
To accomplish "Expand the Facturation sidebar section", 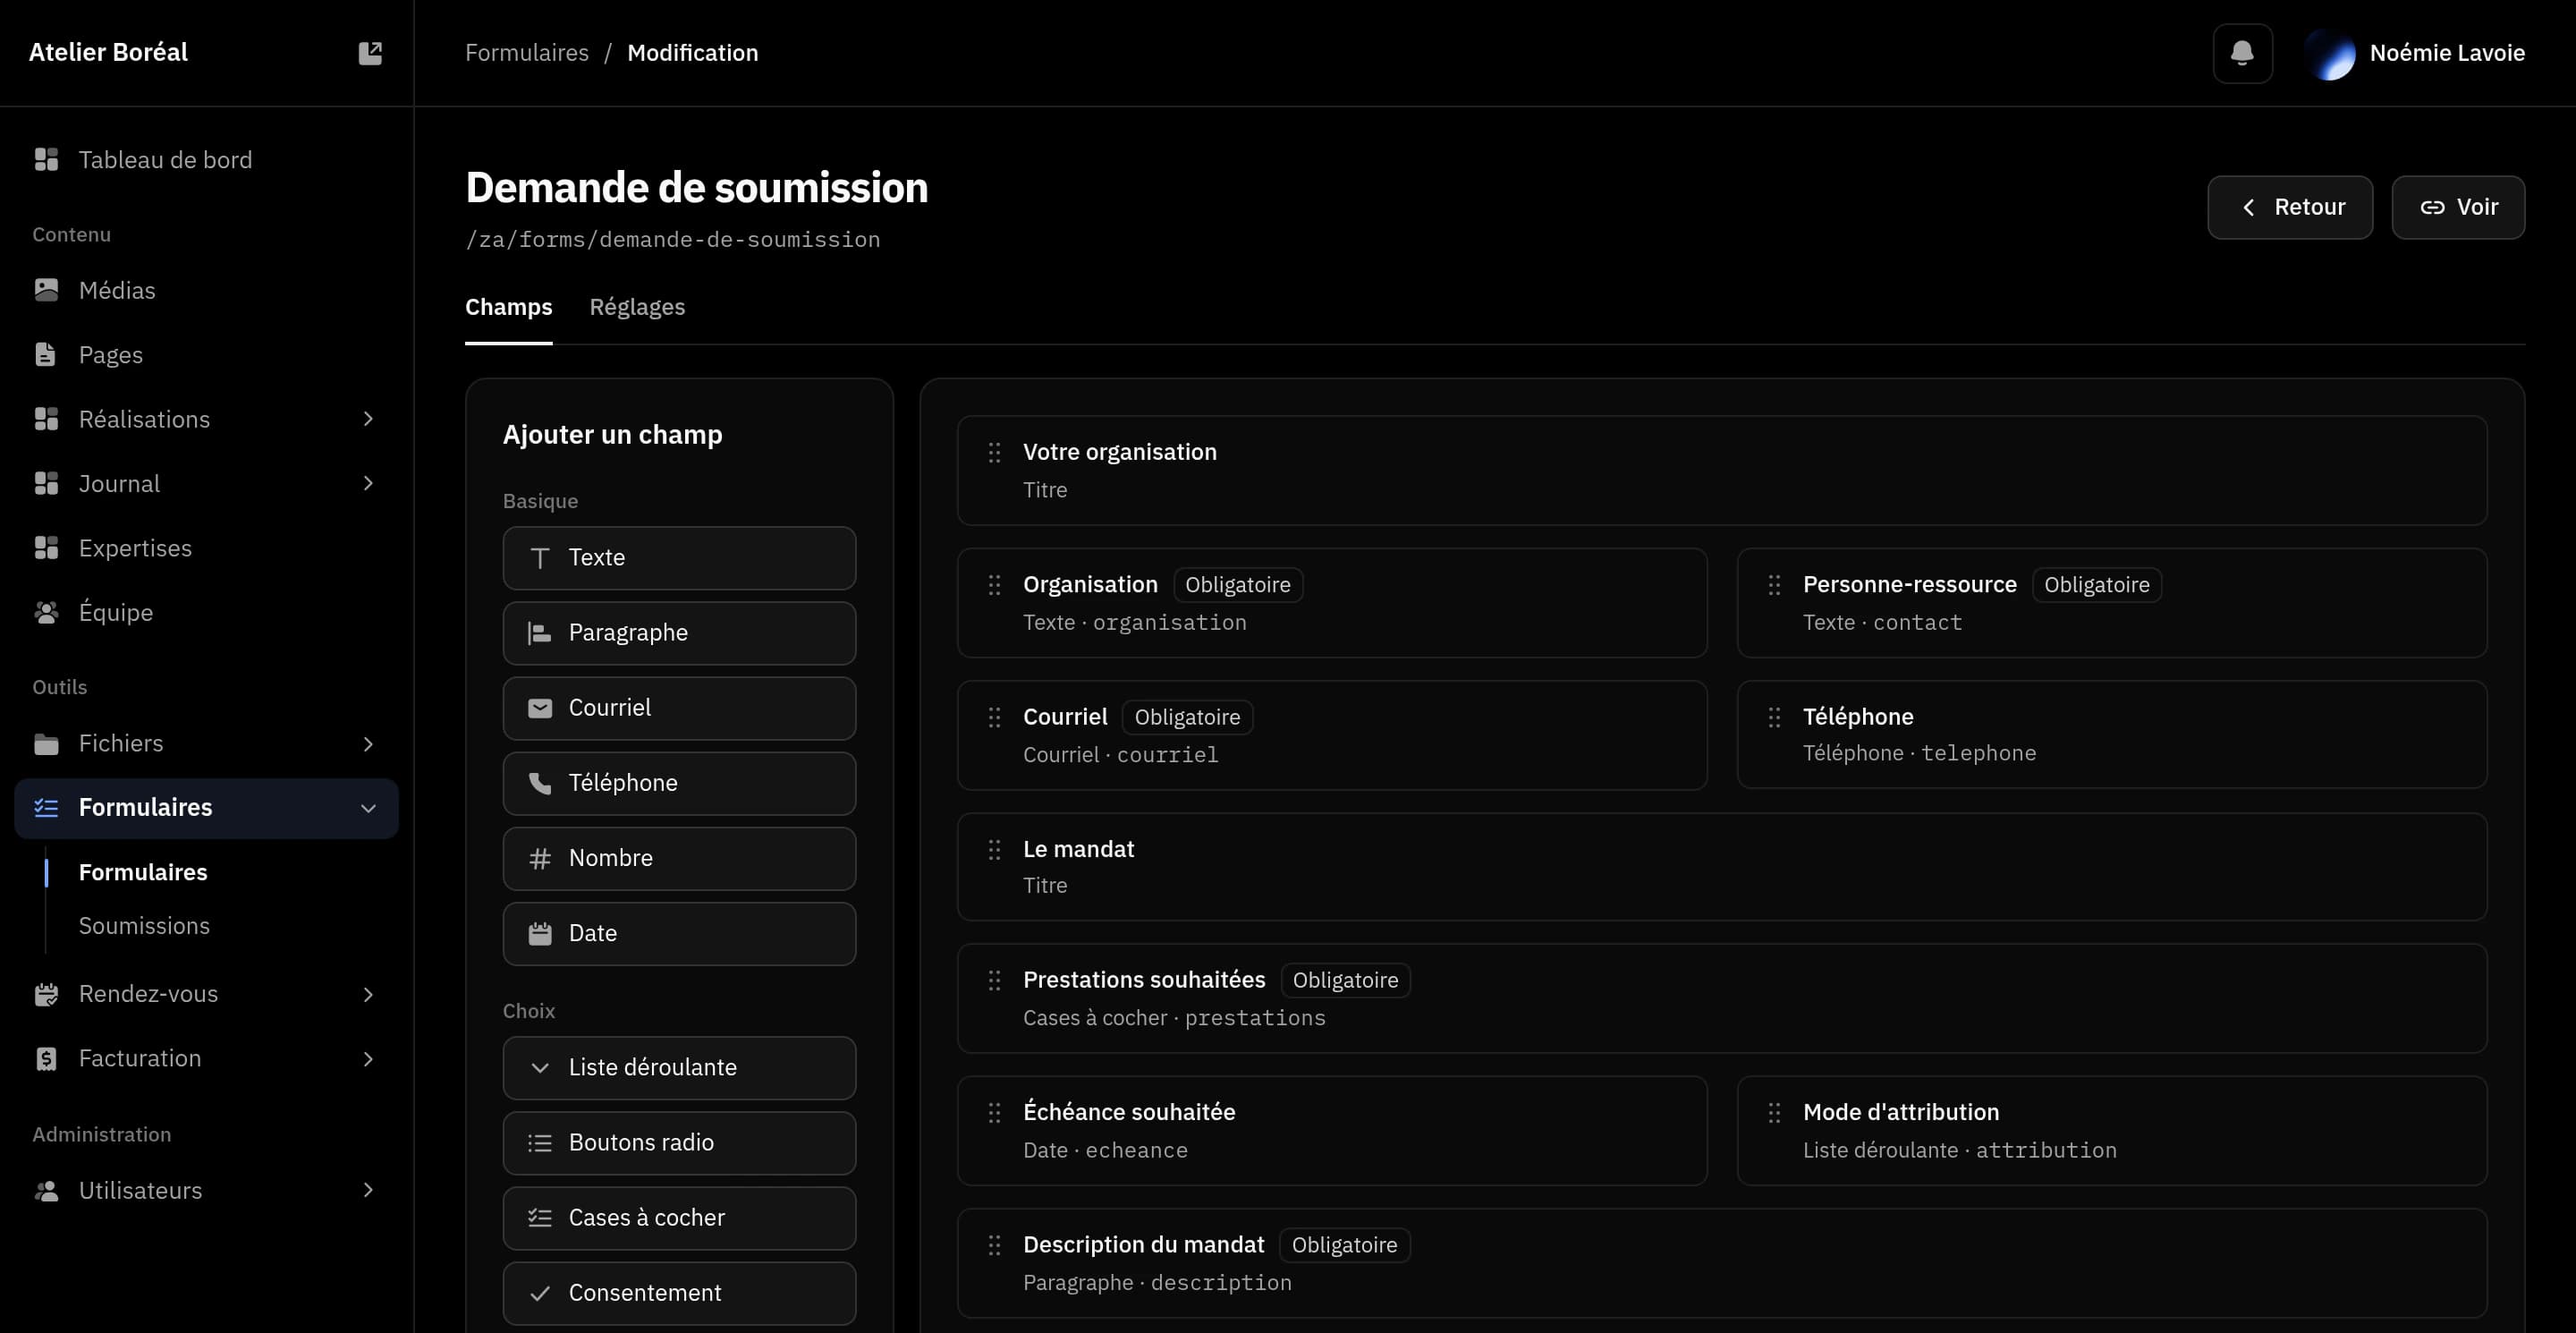I will point(368,1058).
